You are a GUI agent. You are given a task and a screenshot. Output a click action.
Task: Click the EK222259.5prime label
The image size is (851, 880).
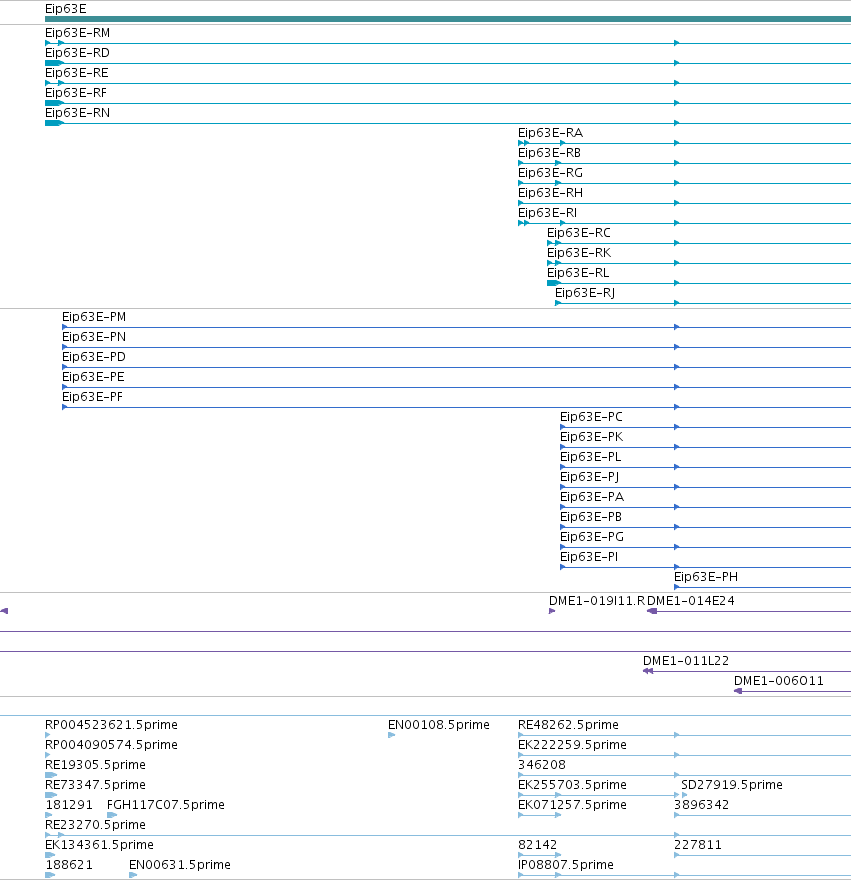click(x=572, y=745)
